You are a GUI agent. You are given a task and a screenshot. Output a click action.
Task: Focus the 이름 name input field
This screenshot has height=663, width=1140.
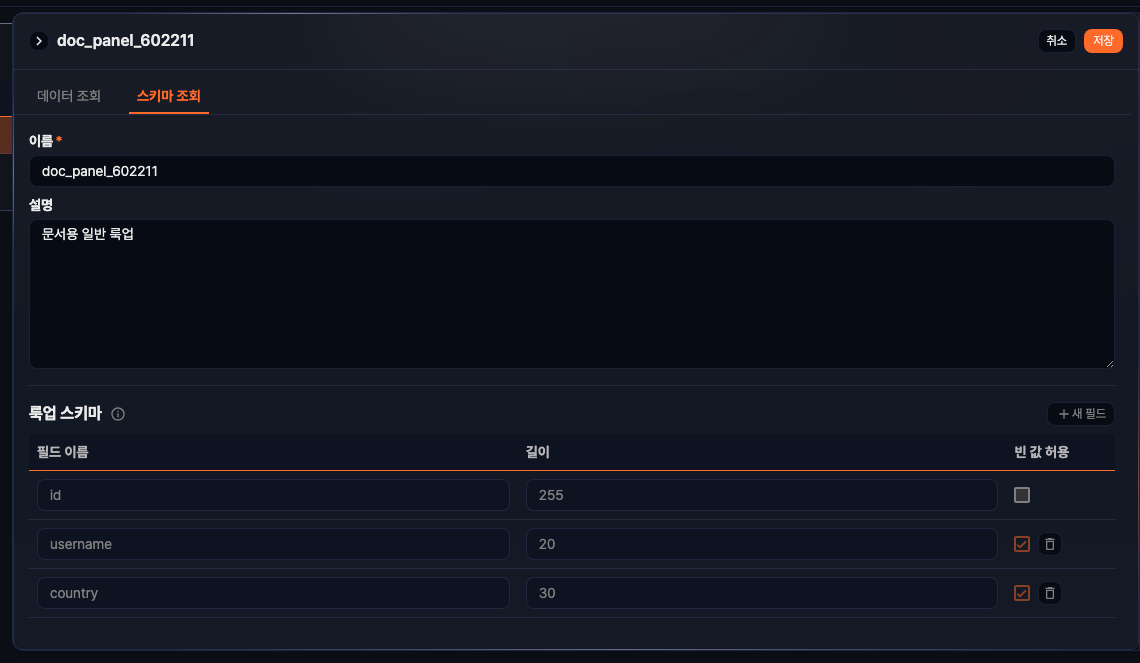pyautogui.click(x=571, y=171)
